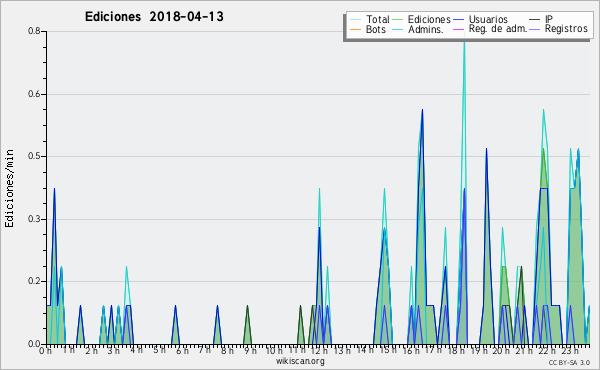The height and width of the screenshot is (370, 600).
Task: Click the 'IP' legend label
Action: (549, 19)
